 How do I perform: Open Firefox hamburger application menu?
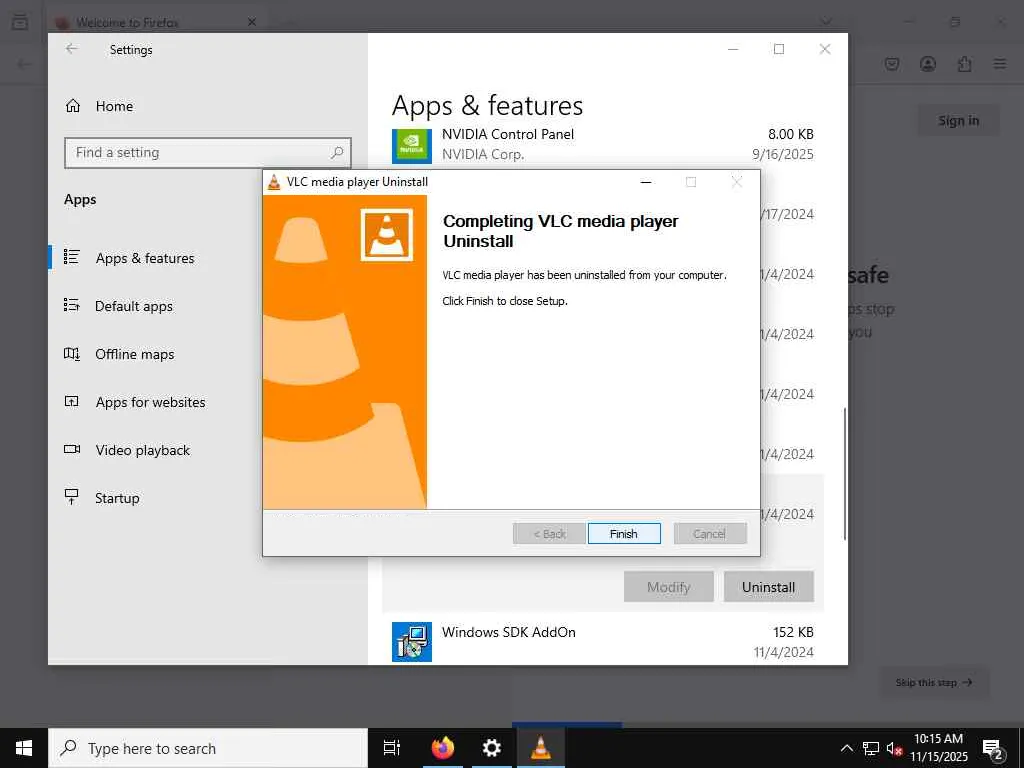(1000, 64)
